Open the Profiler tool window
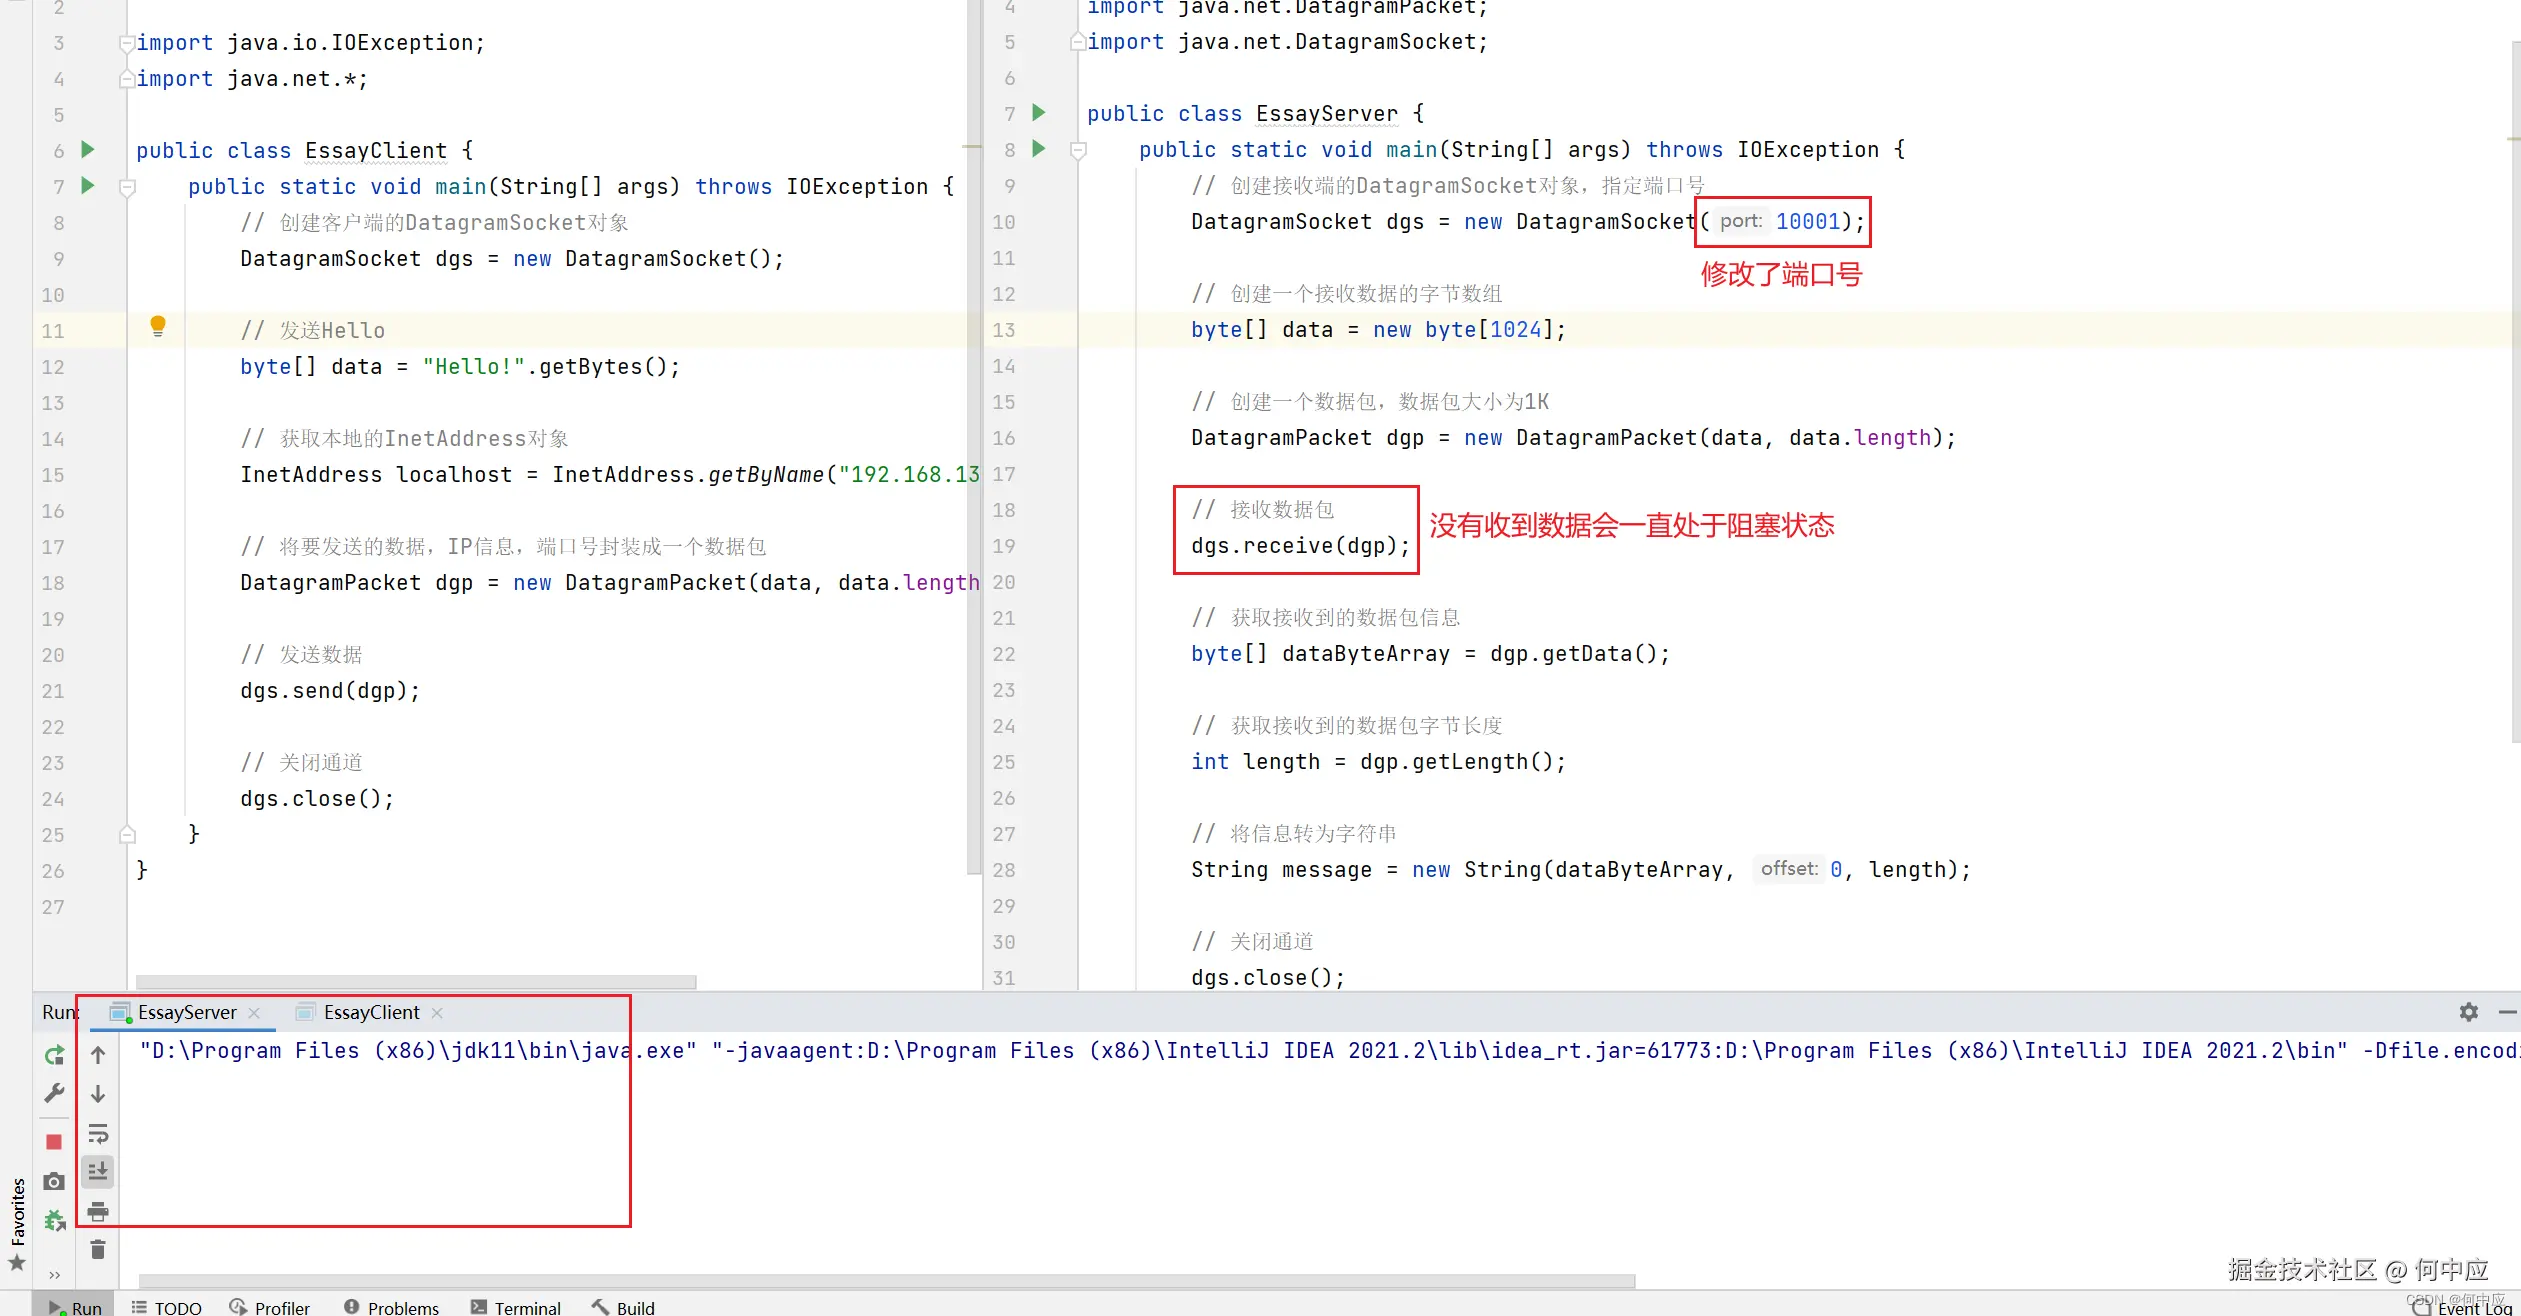This screenshot has width=2521, height=1316. (x=270, y=1307)
